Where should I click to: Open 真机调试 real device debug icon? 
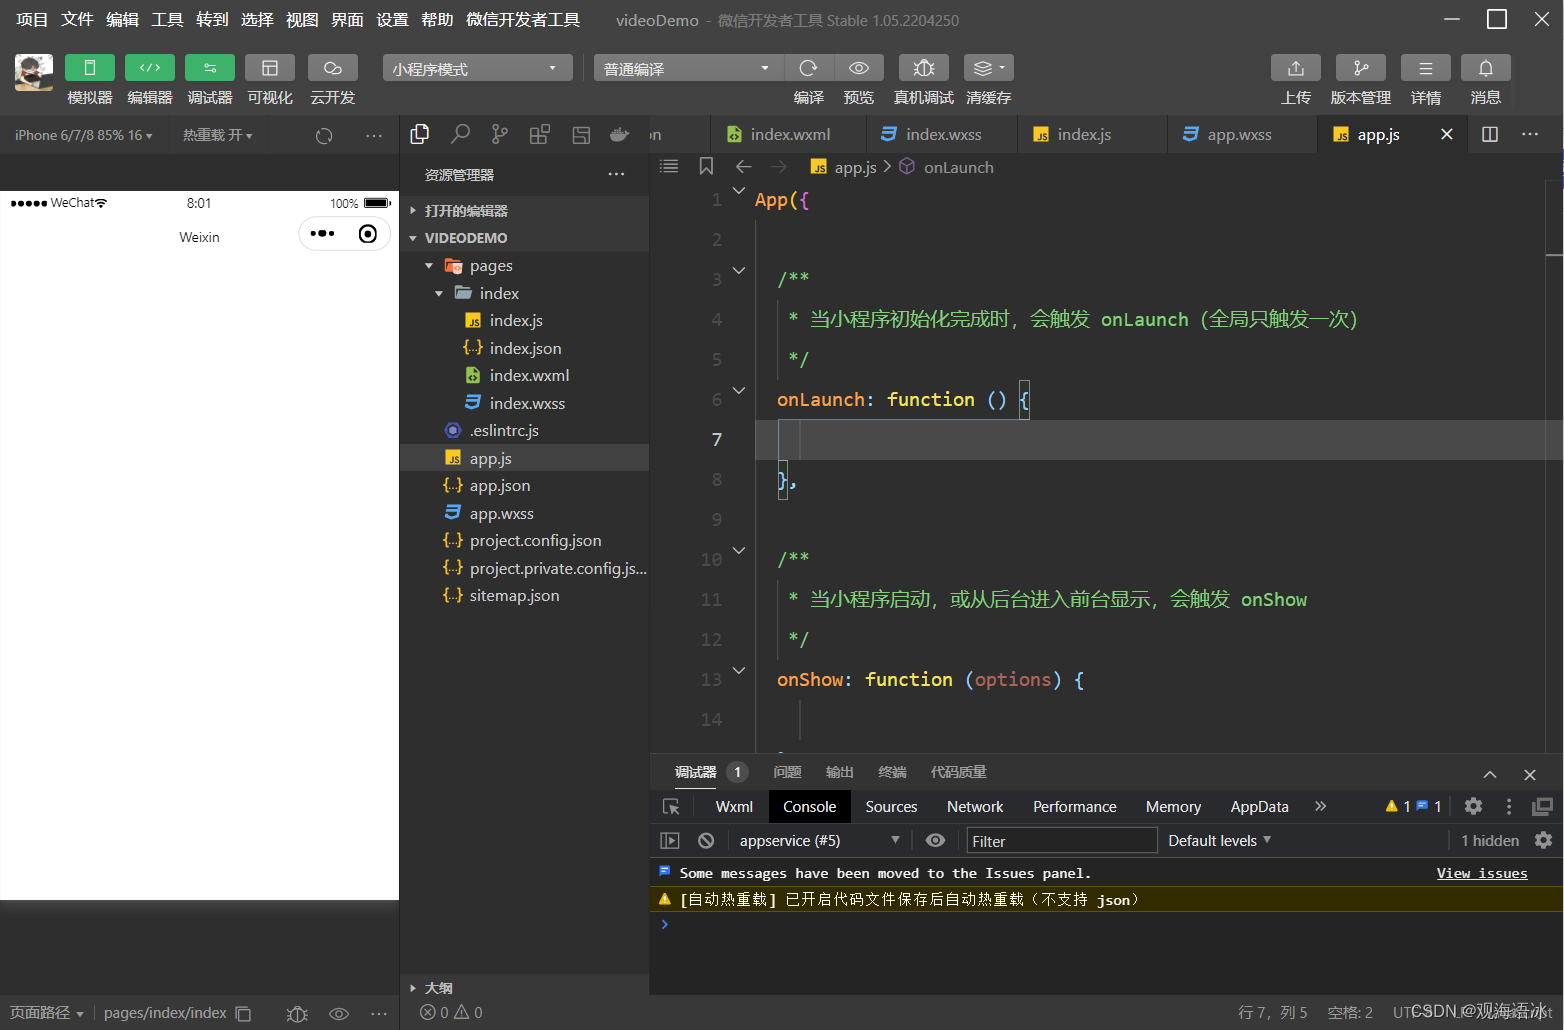pyautogui.click(x=924, y=67)
